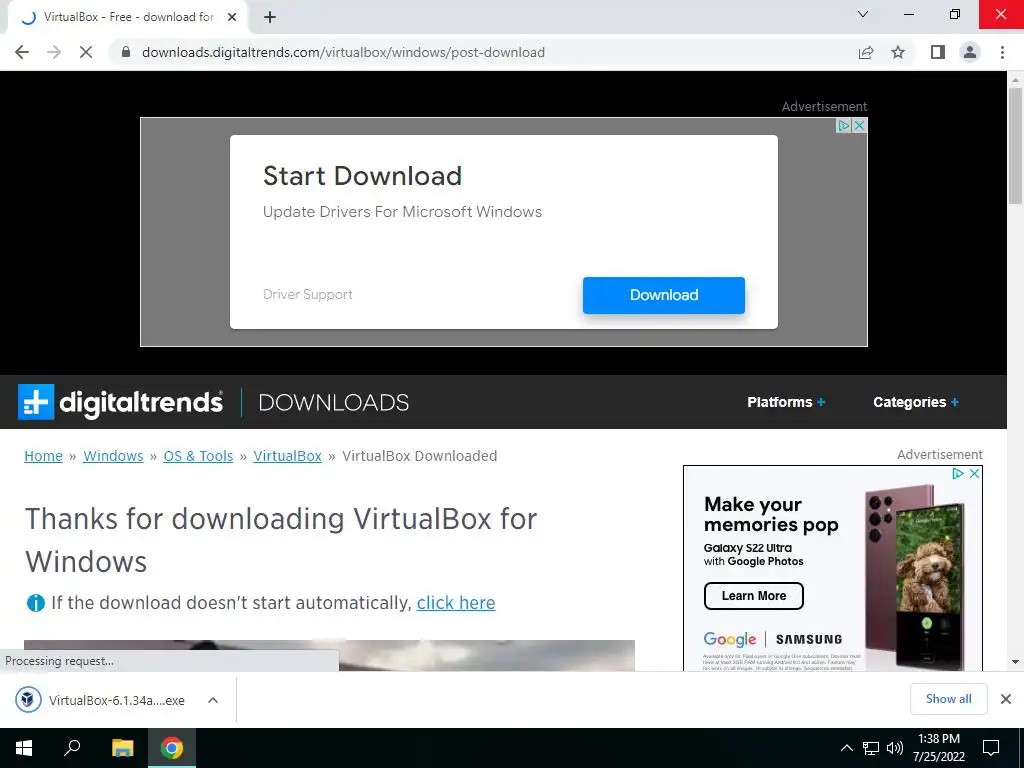Image resolution: width=1024 pixels, height=768 pixels.
Task: Click Show all downloads button
Action: pyautogui.click(x=948, y=699)
